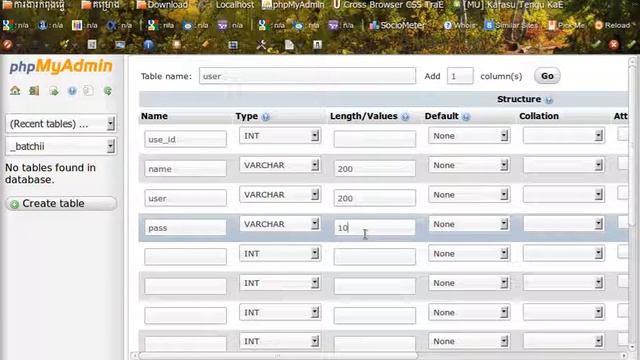Image resolution: width=640 pixels, height=360 pixels.
Task: Open Collation dropdown for pass row
Action: pyautogui.click(x=564, y=224)
